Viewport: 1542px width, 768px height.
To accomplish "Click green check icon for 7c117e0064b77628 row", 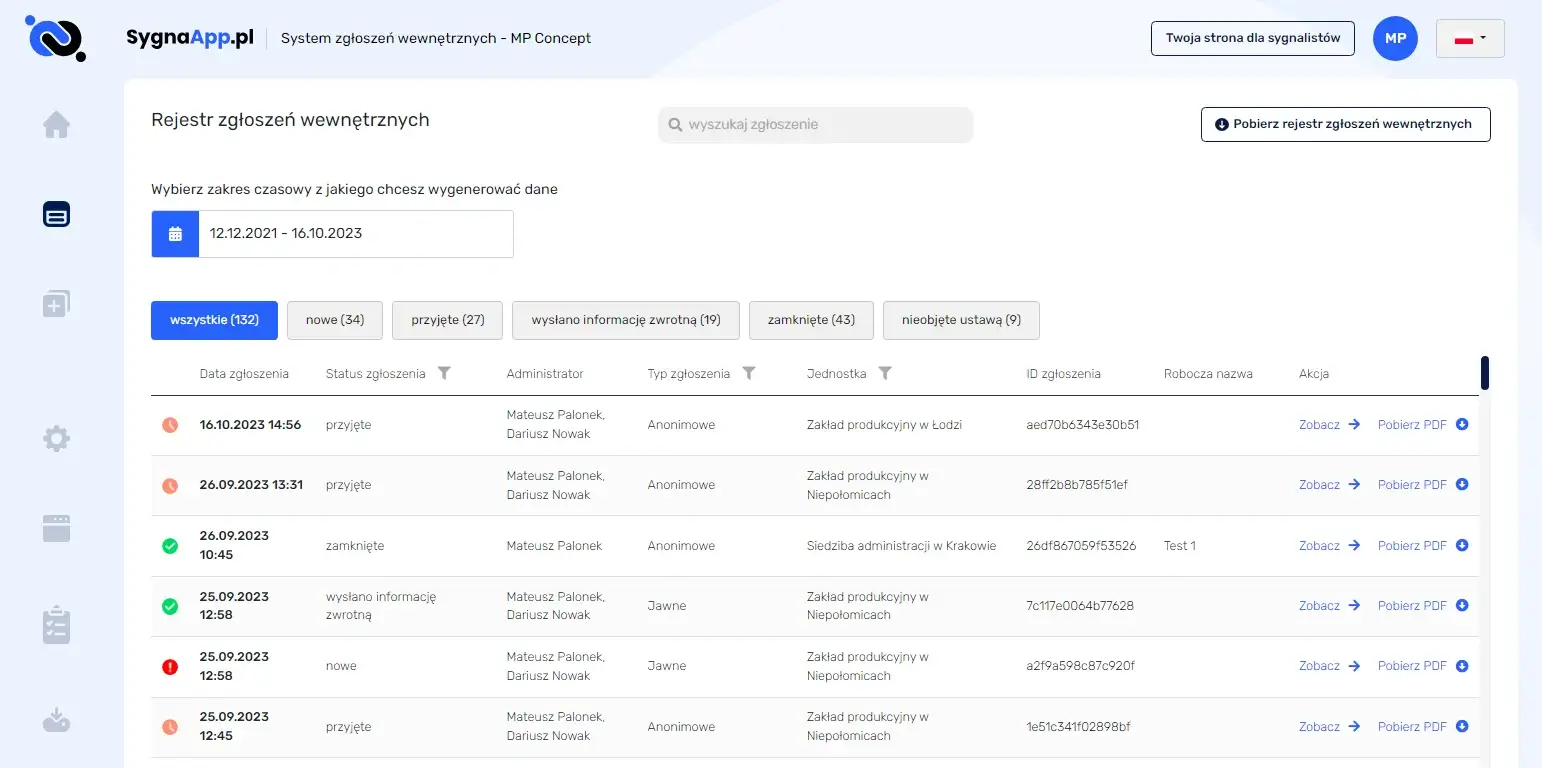I will pyautogui.click(x=170, y=606).
